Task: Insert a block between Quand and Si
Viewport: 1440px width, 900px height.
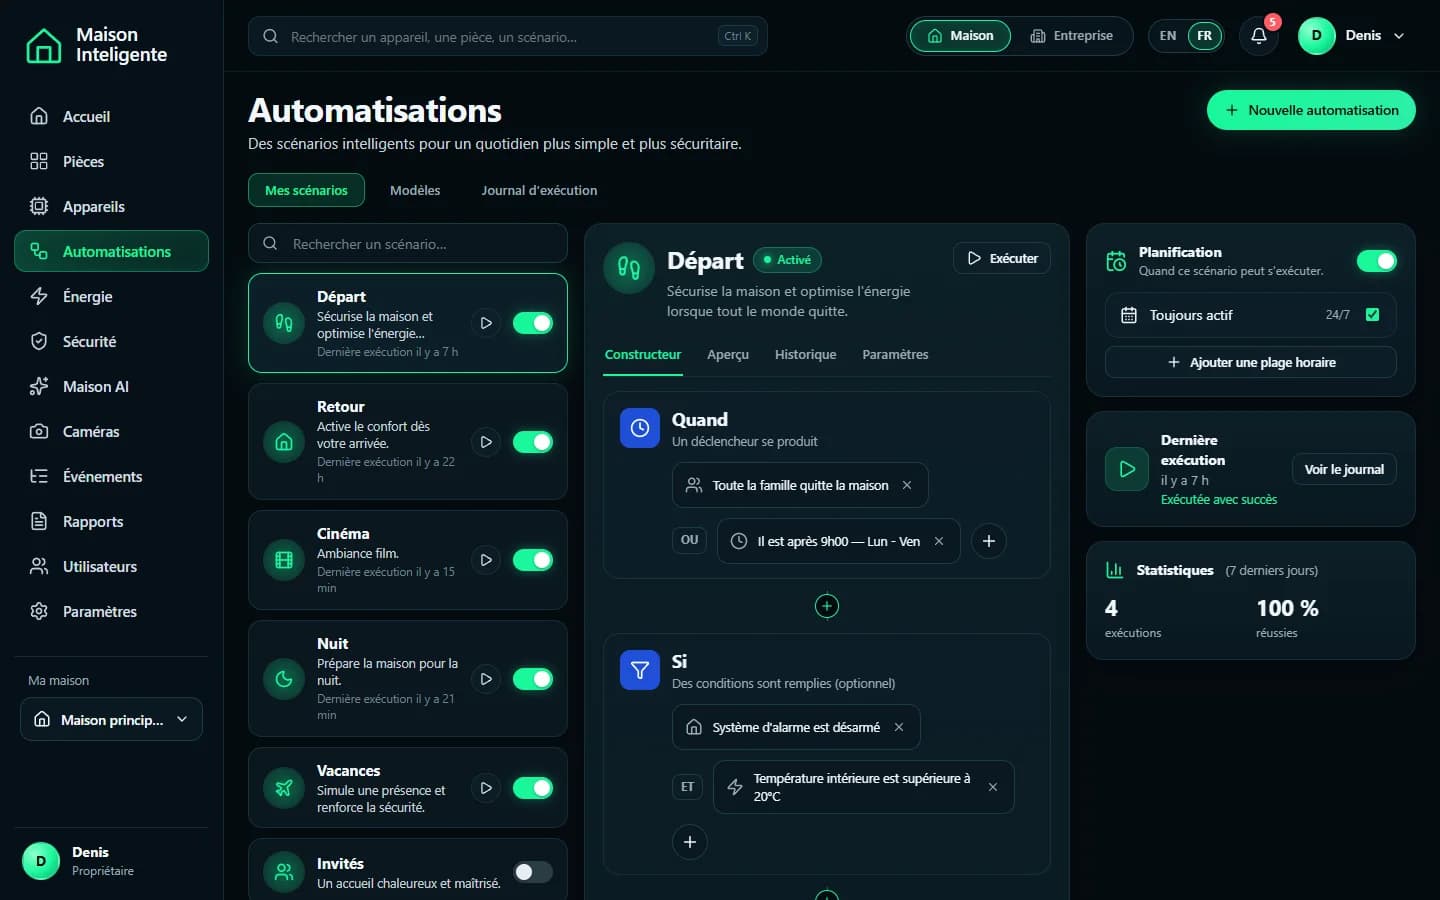Action: (827, 606)
